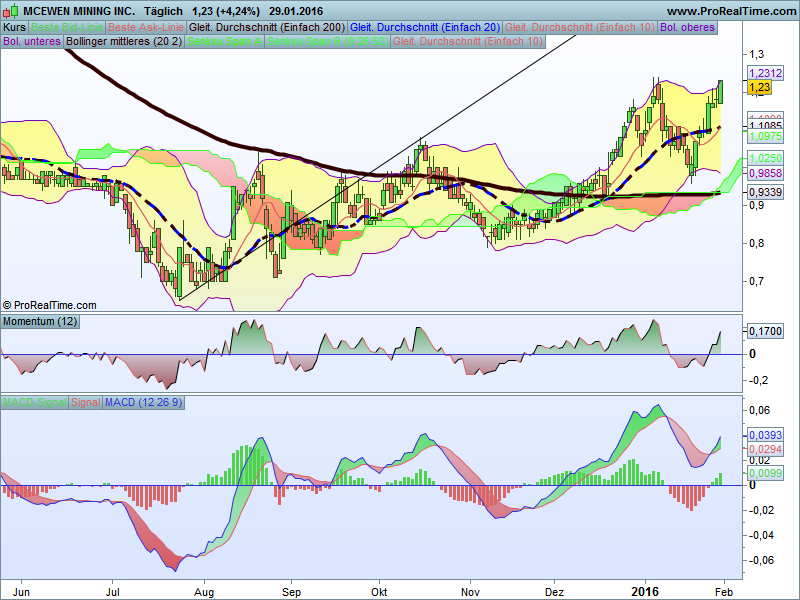Click the Bol. oberes indicator label
The image size is (800, 600).
tap(687, 27)
